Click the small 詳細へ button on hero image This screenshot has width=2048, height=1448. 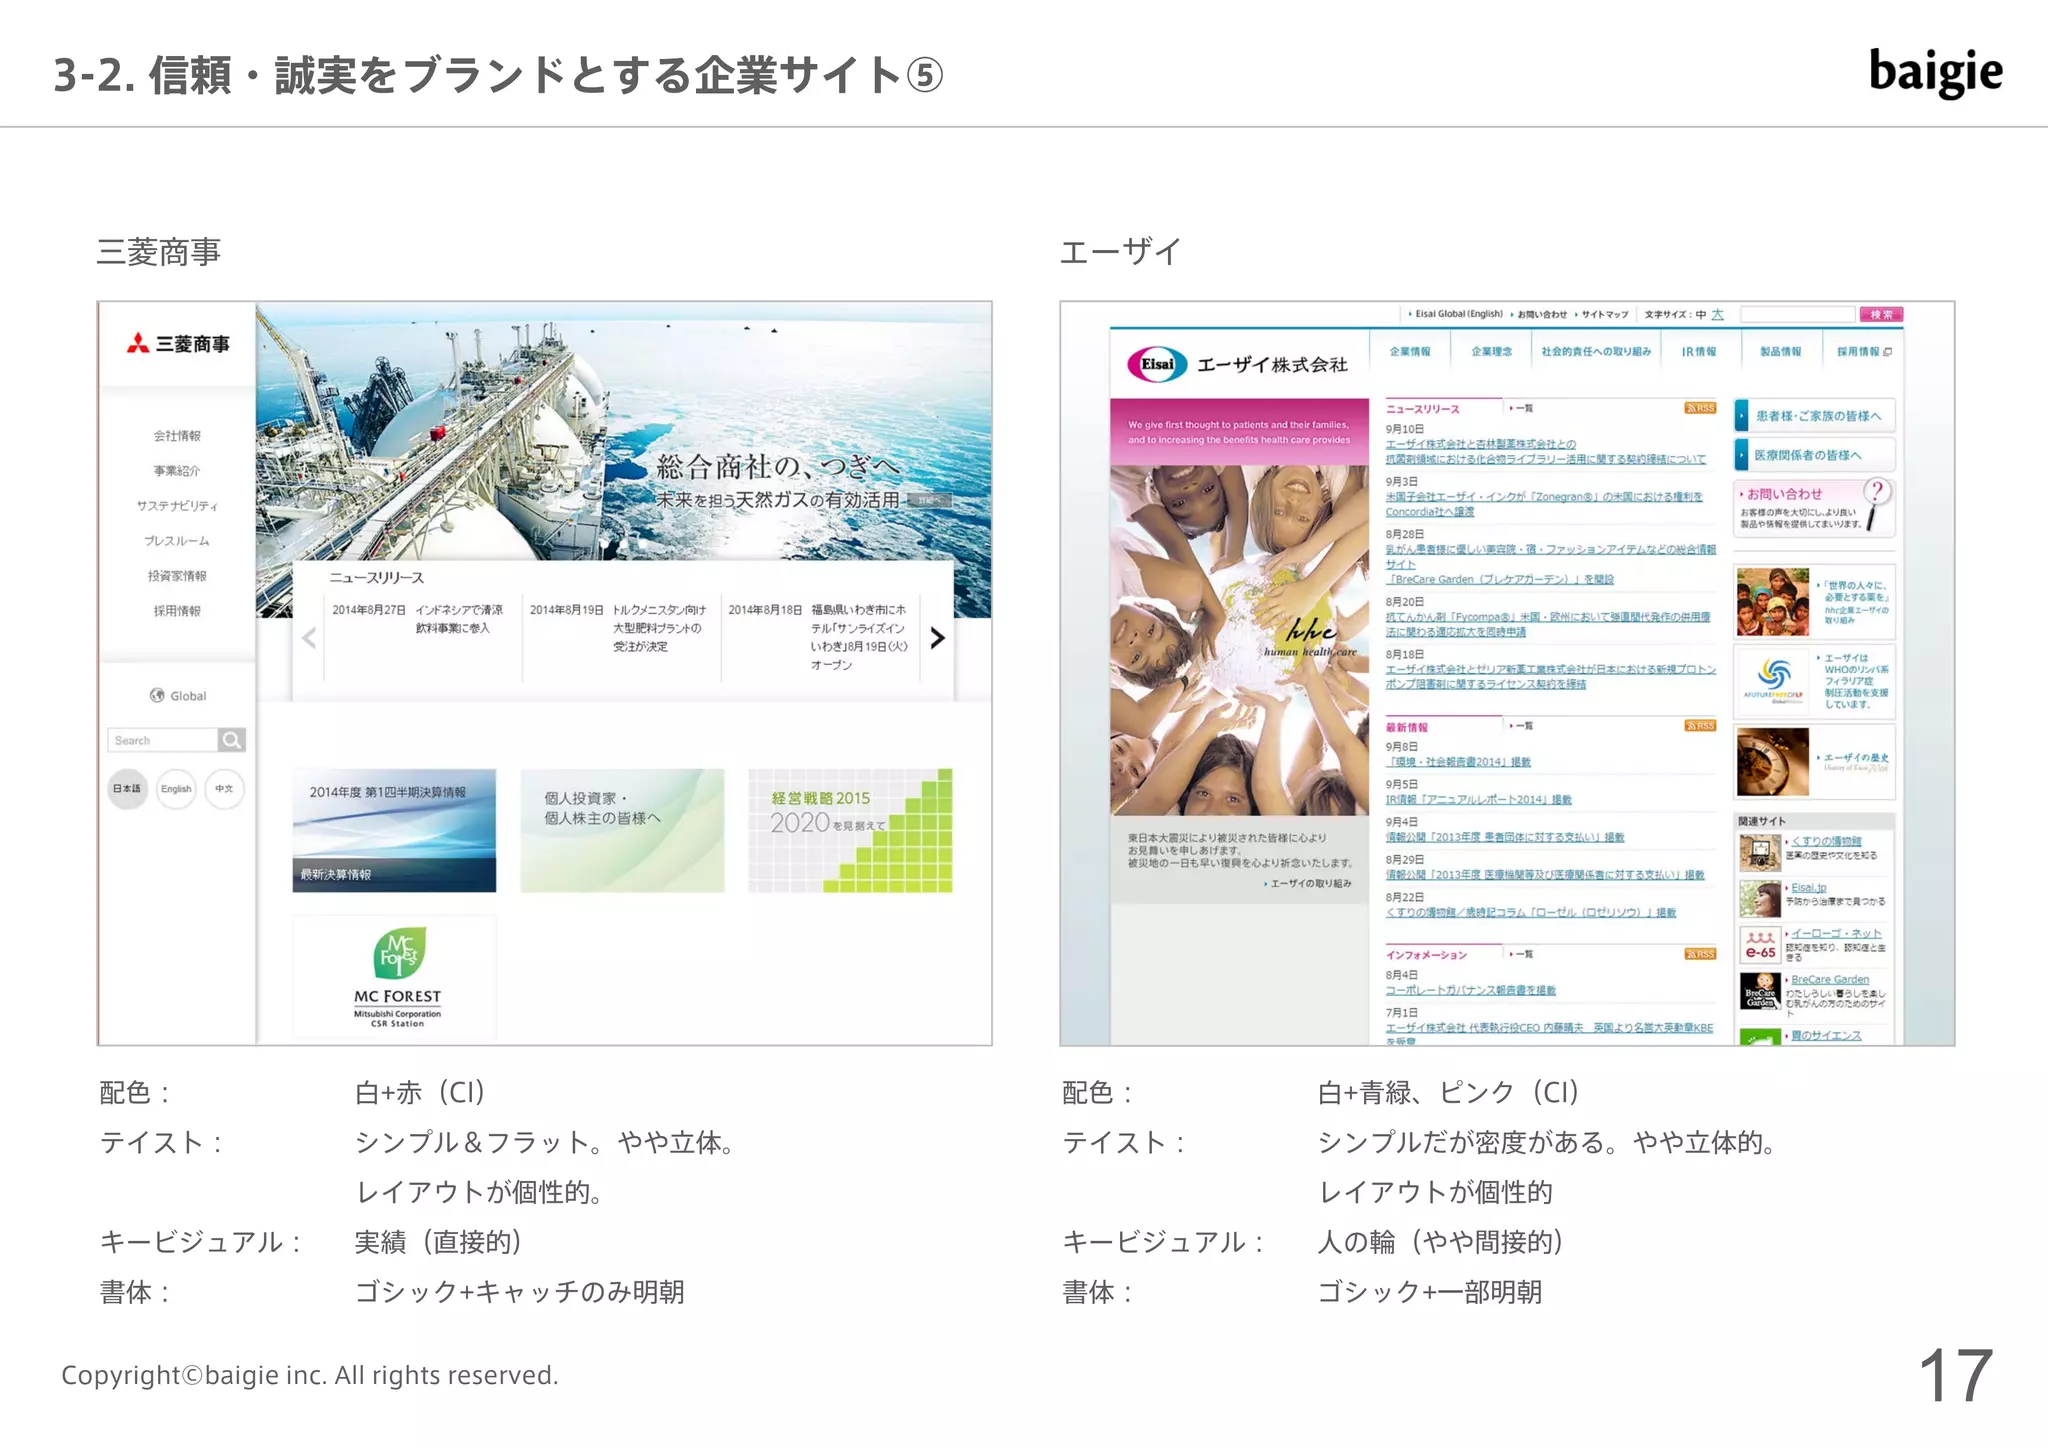click(x=930, y=500)
